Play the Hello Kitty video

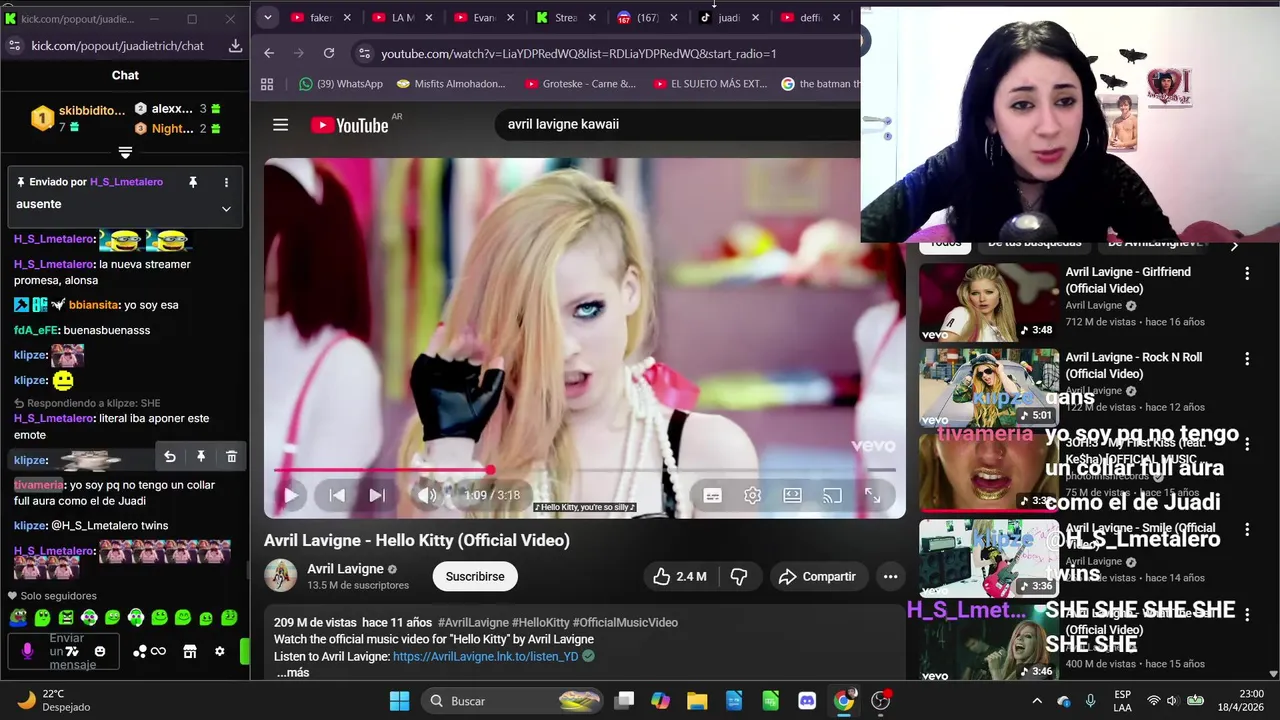(290, 495)
